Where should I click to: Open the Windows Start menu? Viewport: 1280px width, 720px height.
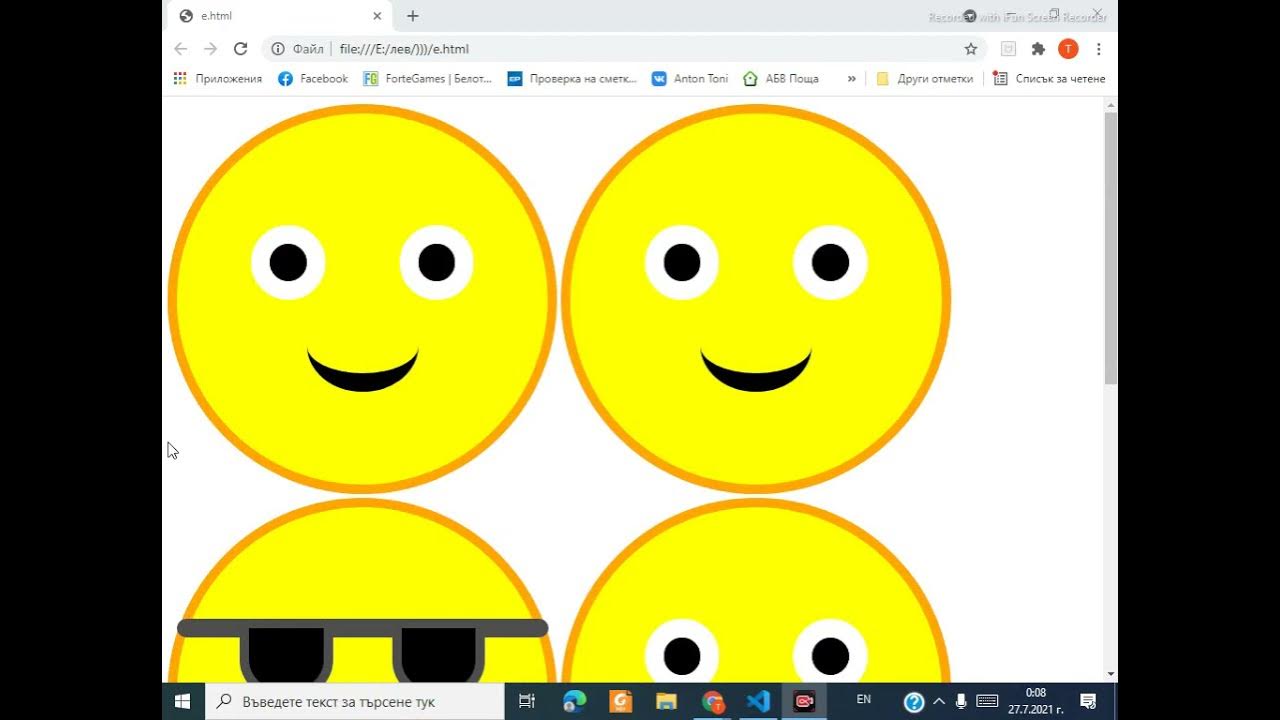183,701
